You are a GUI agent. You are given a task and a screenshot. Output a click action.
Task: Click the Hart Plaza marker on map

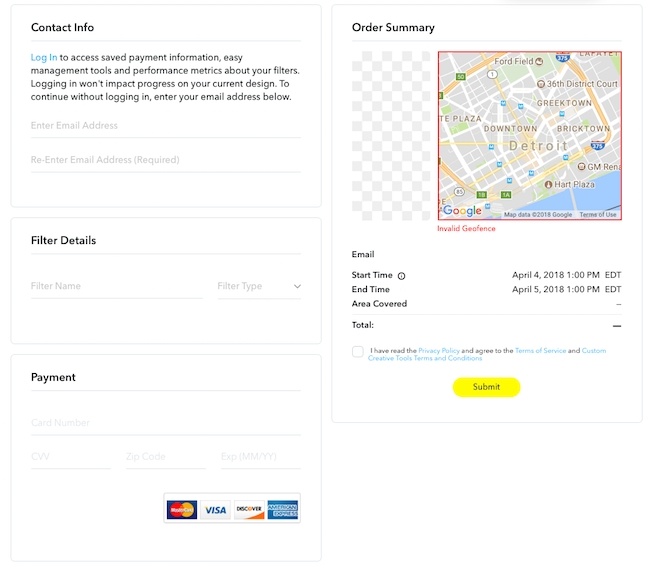pos(548,184)
